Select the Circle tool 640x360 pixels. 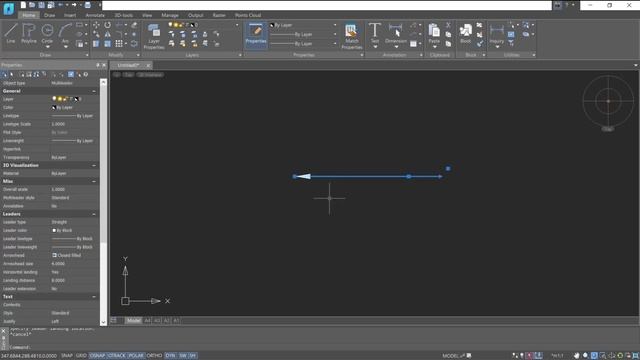point(47,32)
